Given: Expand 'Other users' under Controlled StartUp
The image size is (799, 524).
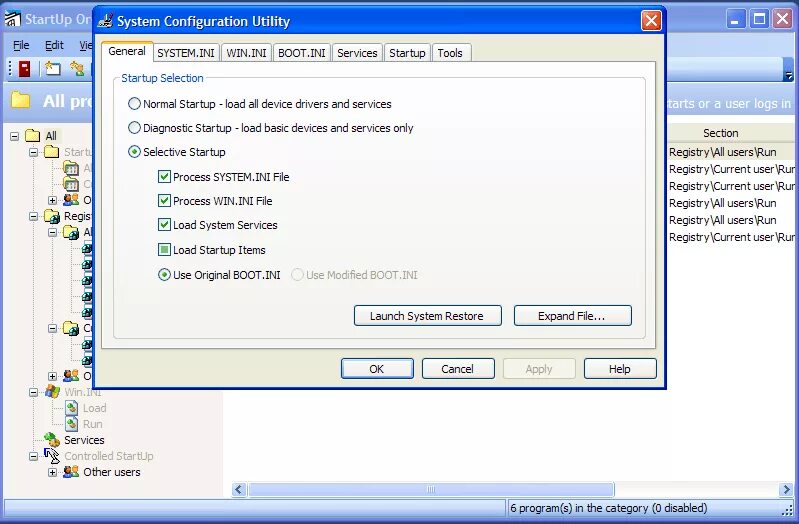Looking at the screenshot, I should [x=52, y=472].
